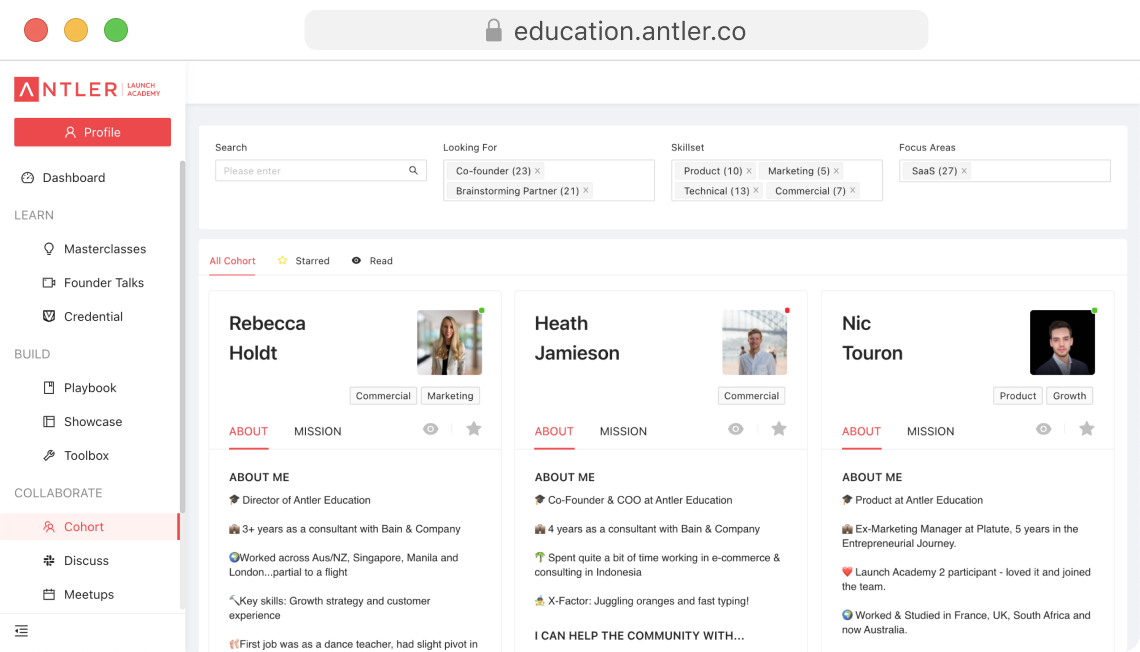Remove the Product (10) skillset tag
Viewport: 1140px width, 652px height.
click(749, 171)
